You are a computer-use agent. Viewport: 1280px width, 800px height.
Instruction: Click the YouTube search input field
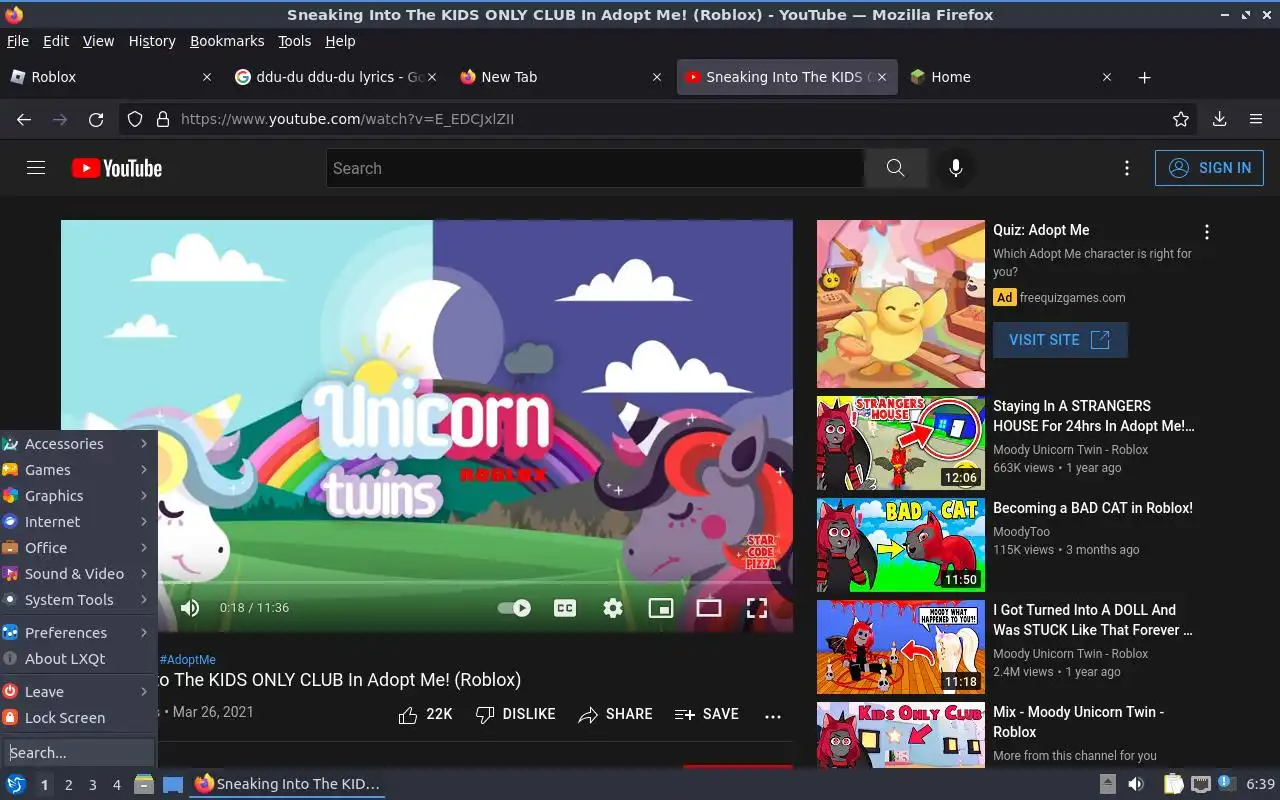pos(595,168)
